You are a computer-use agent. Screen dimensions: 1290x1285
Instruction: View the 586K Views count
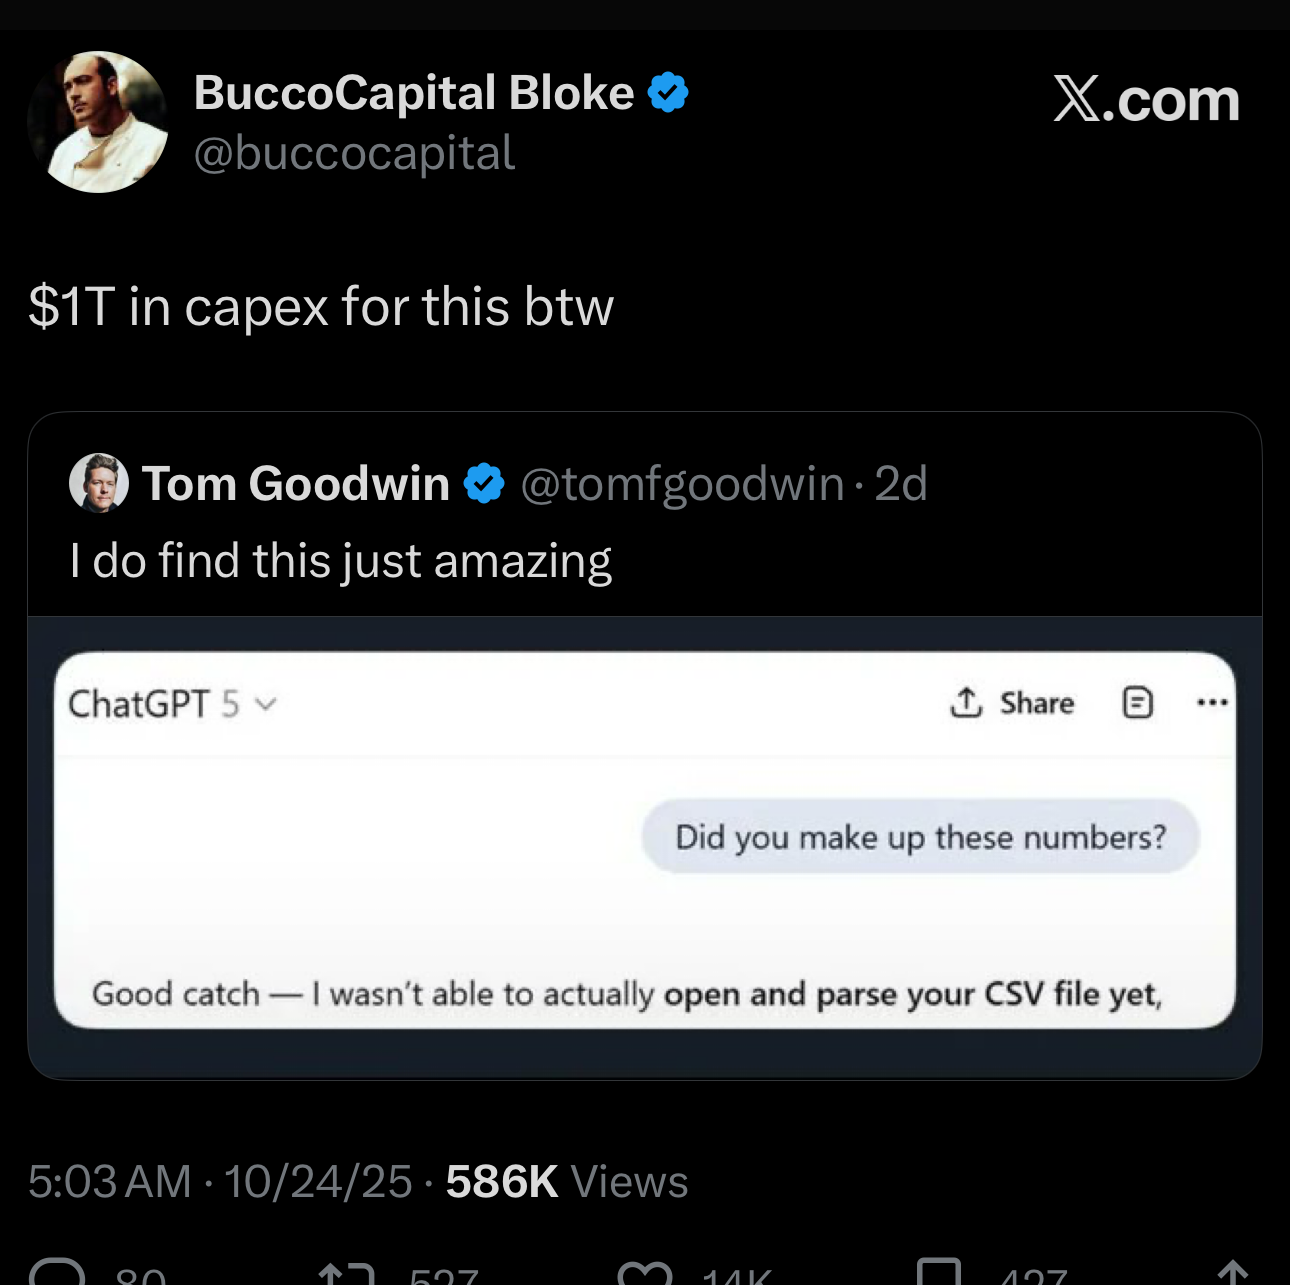tap(567, 1182)
